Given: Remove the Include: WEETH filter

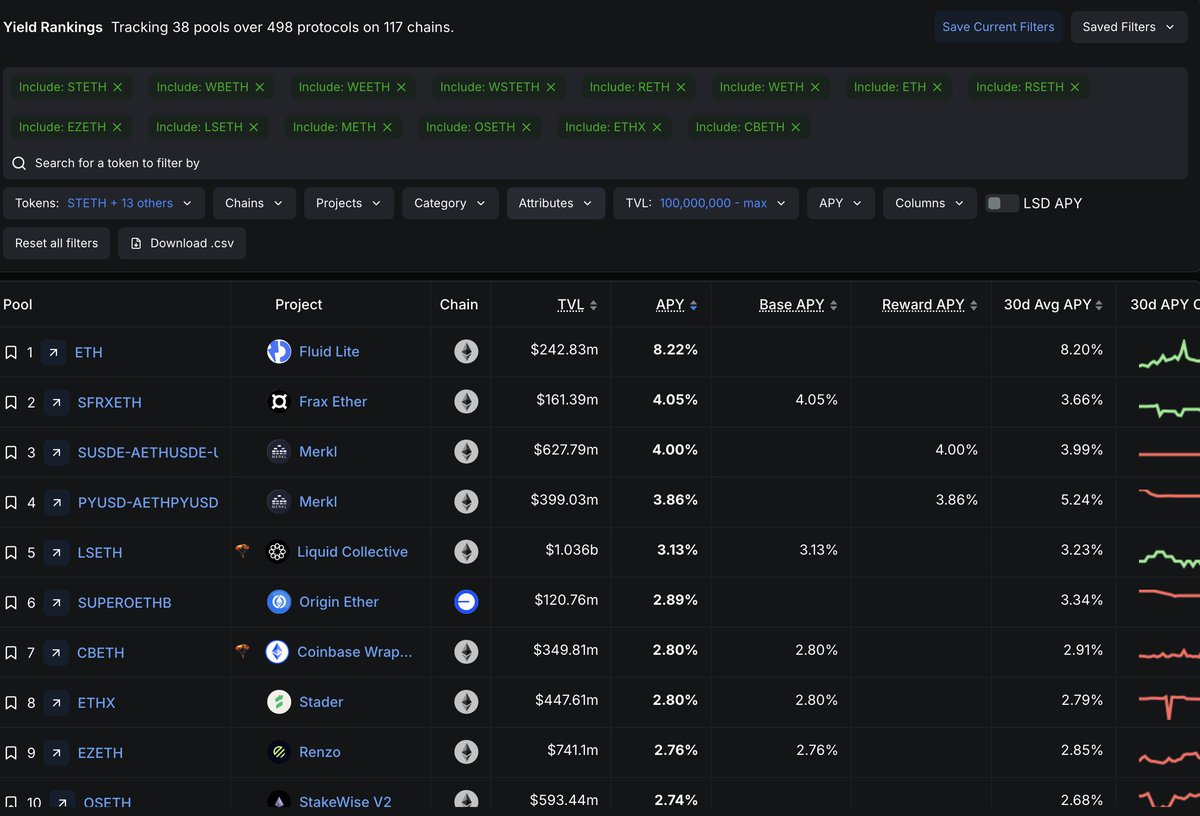Looking at the screenshot, I should click(x=401, y=87).
